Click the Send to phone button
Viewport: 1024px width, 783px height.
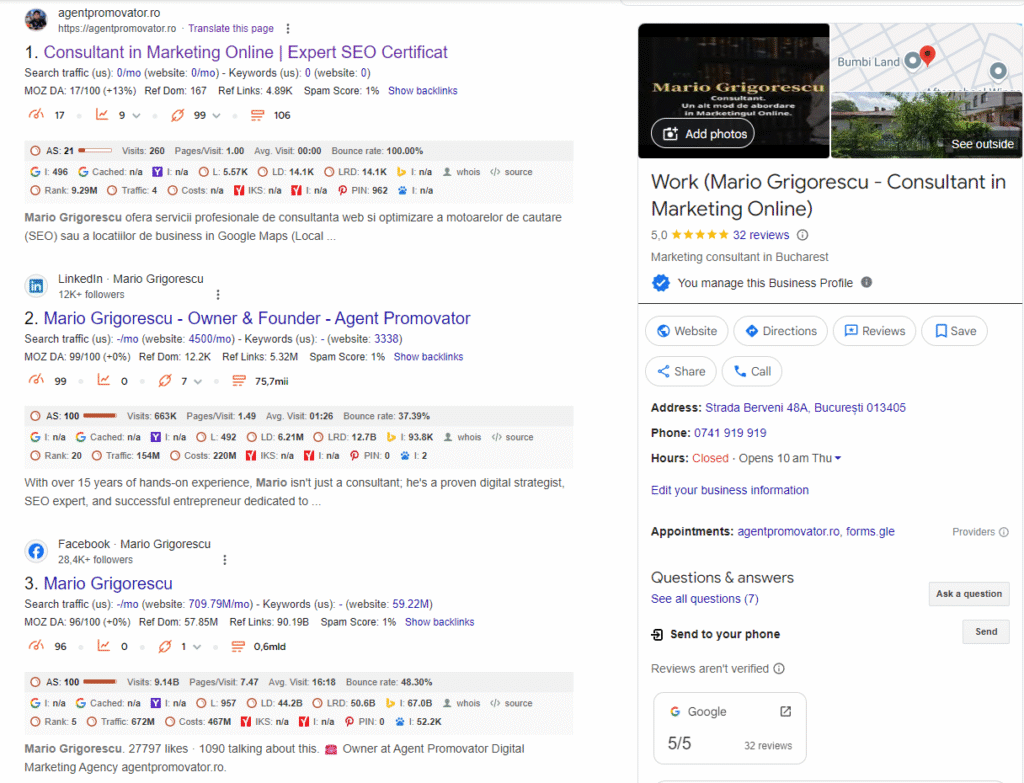pyautogui.click(x=985, y=631)
